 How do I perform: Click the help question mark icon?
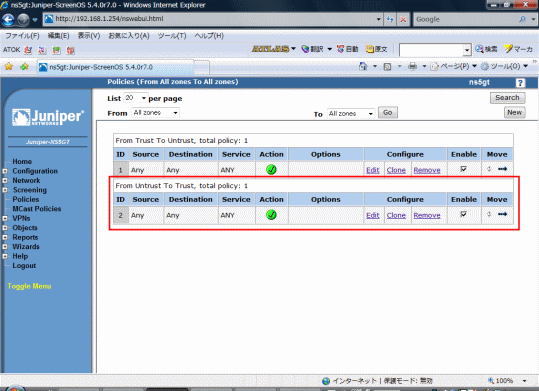520,83
